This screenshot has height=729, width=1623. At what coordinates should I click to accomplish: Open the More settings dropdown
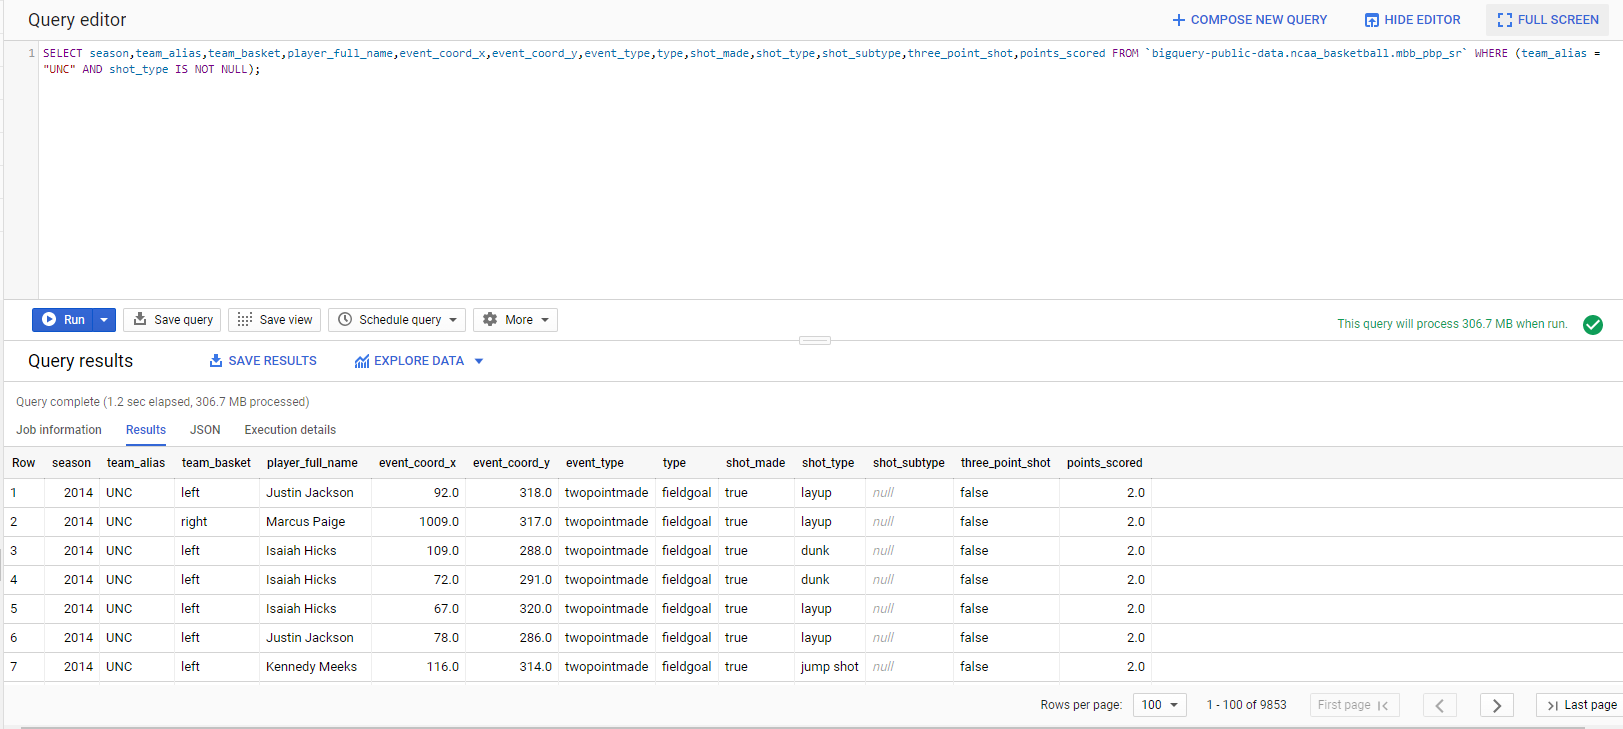tap(515, 320)
